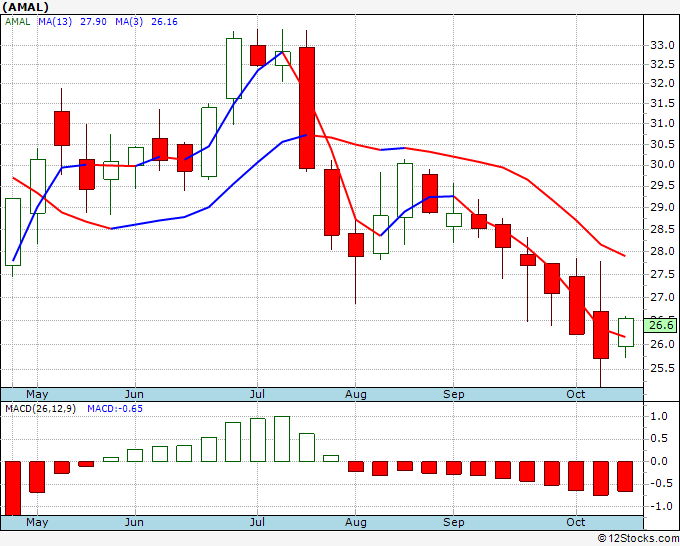Click the Aug label on price chart axis

pos(356,394)
